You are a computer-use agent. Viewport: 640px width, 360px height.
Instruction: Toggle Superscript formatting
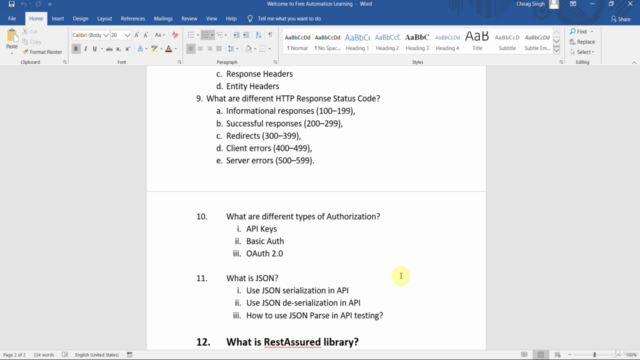(x=128, y=49)
